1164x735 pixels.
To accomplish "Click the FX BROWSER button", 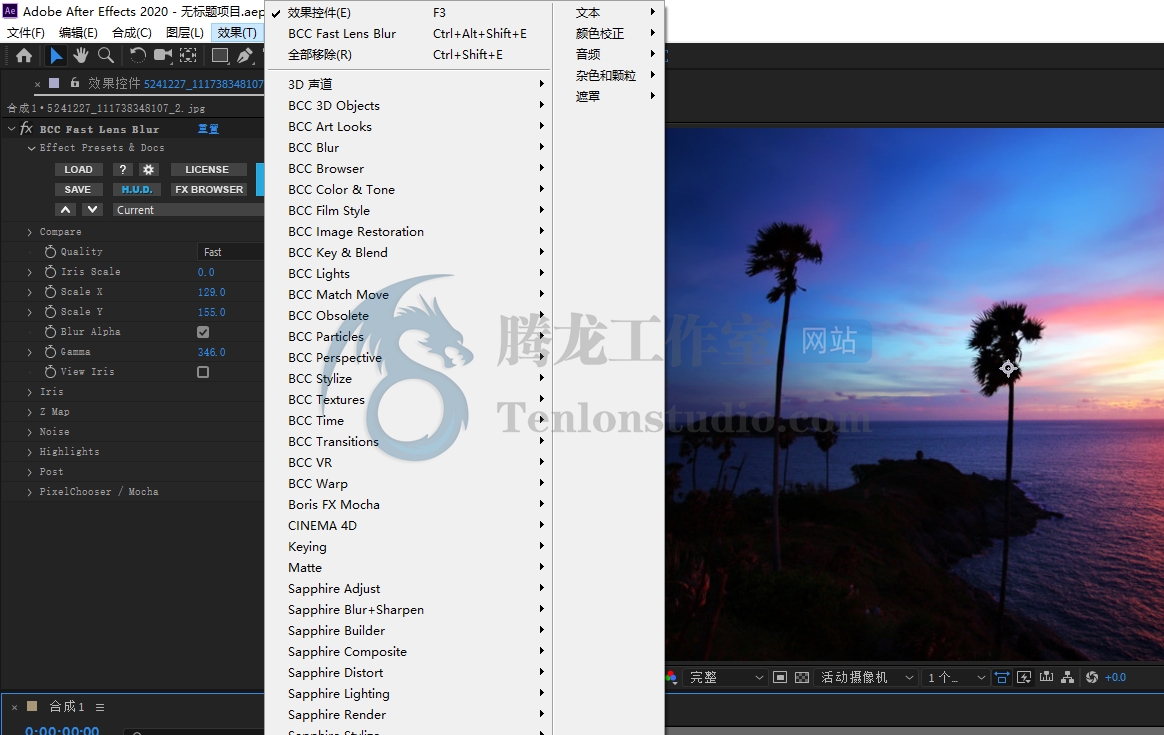I will pos(209,189).
